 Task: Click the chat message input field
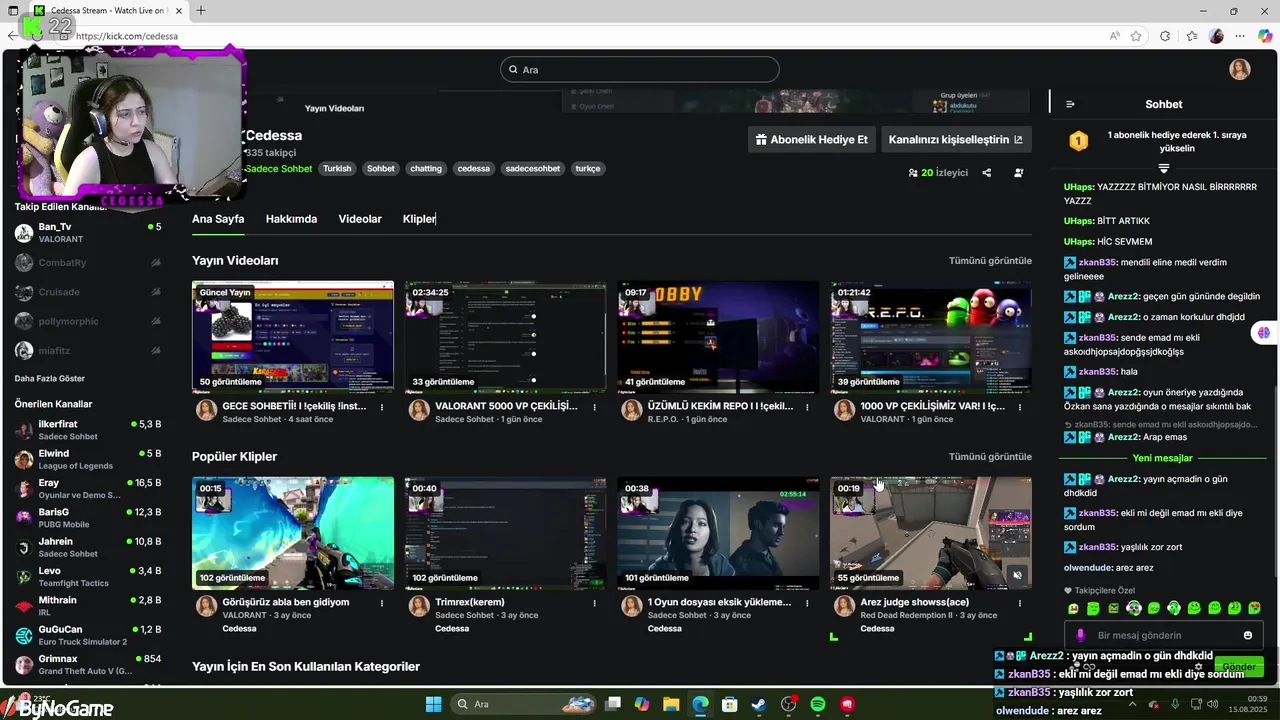(1165, 635)
